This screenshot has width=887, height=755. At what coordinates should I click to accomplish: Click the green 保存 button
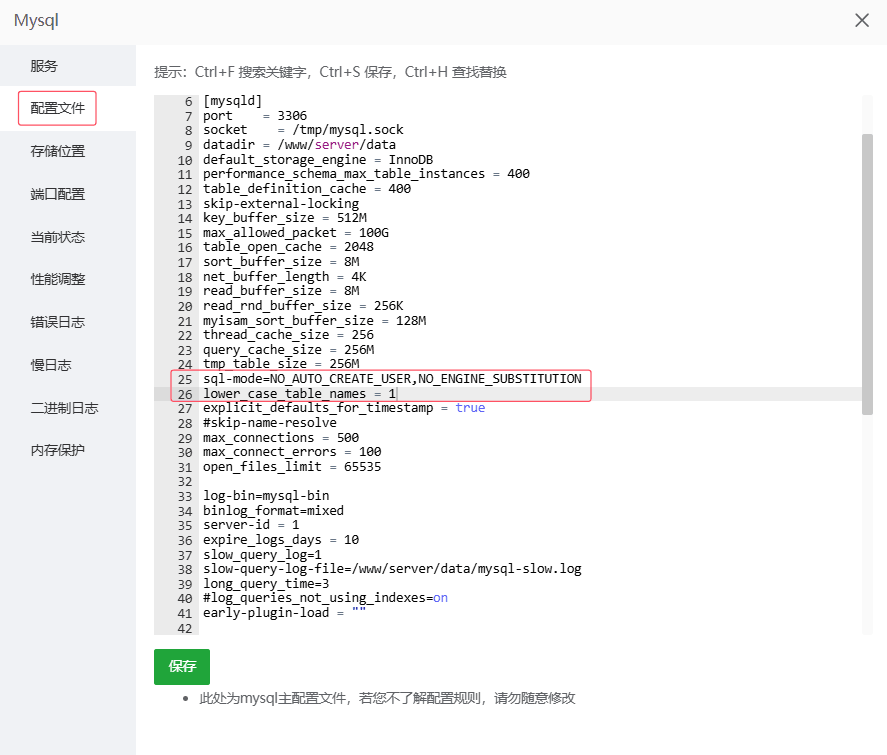point(182,667)
